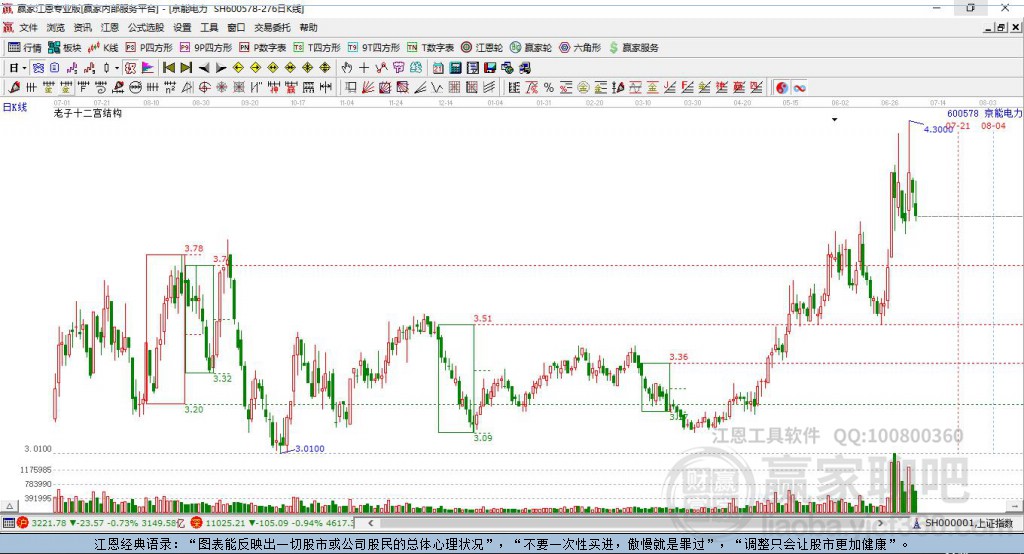Open the 9T四方形 tool
Screen dimensions: 1024x554
coord(374,48)
